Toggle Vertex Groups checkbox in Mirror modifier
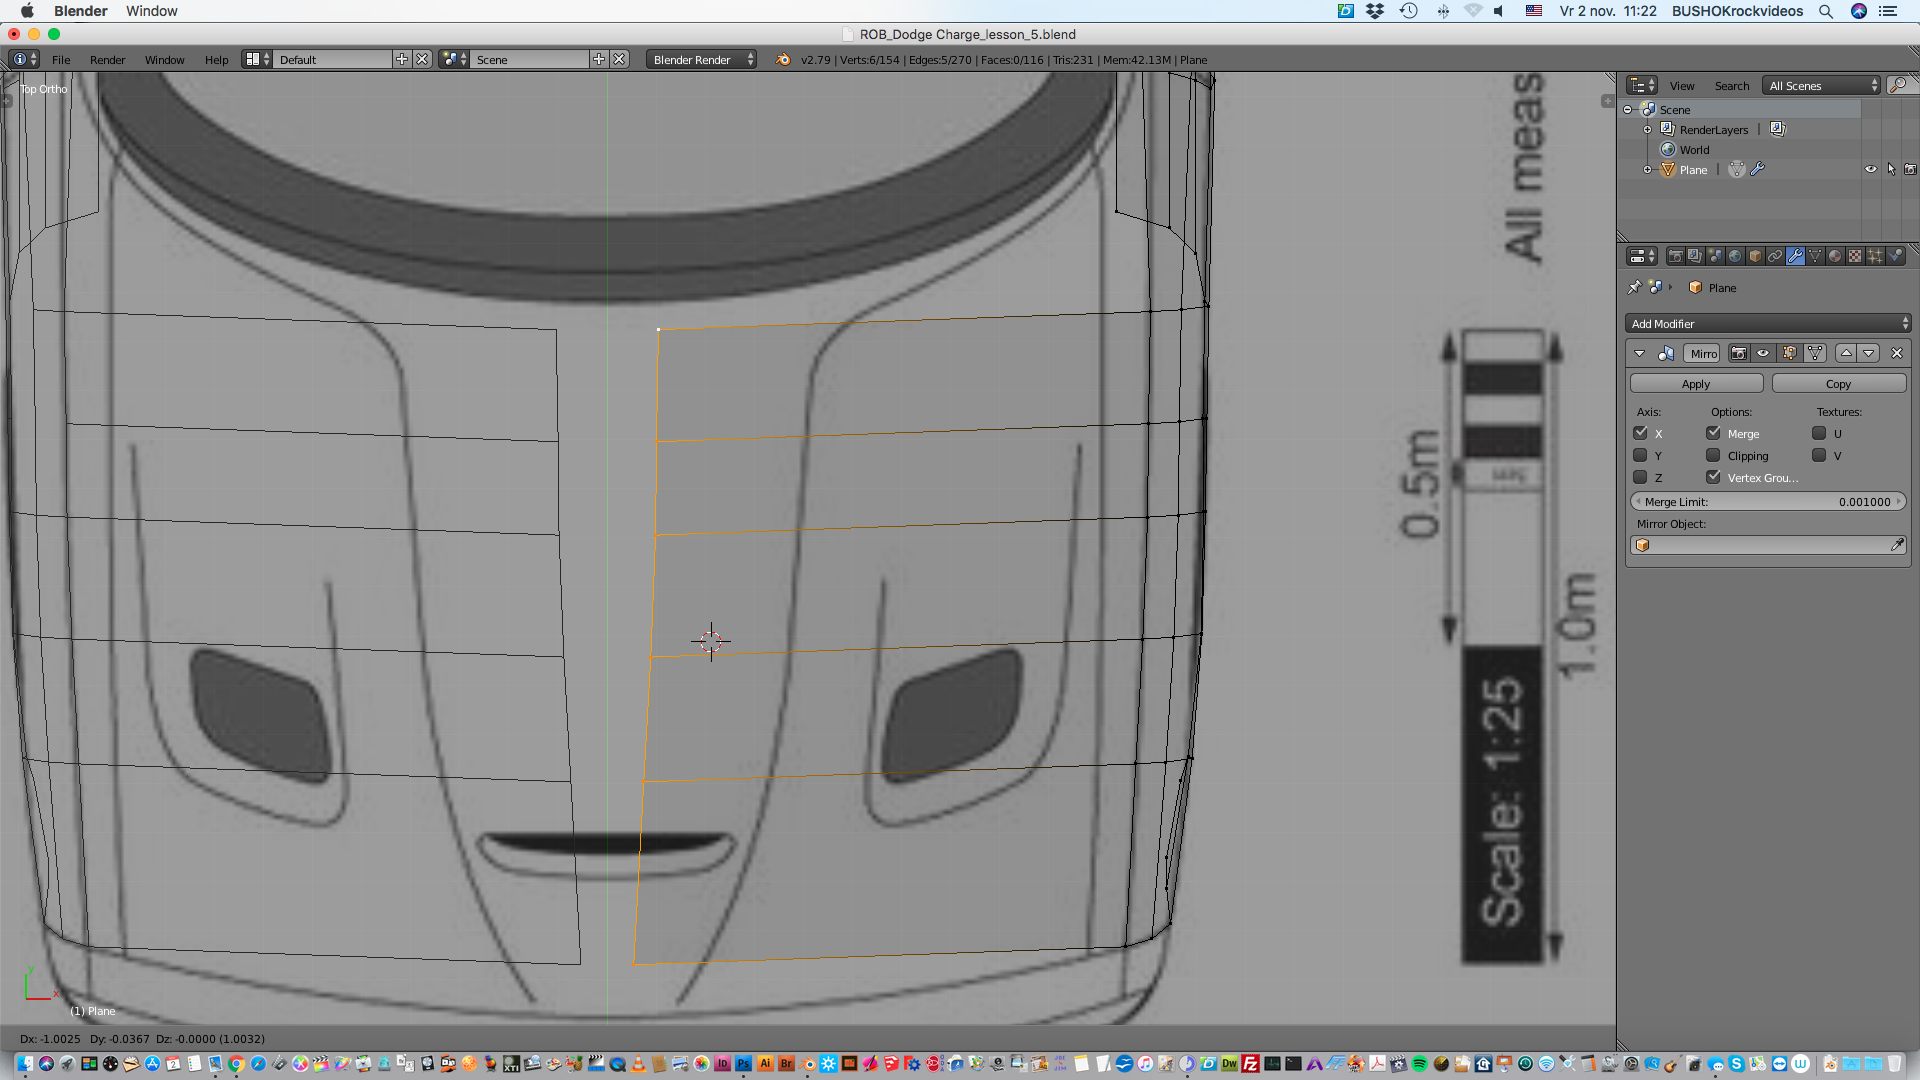This screenshot has height=1080, width=1920. [x=1714, y=476]
